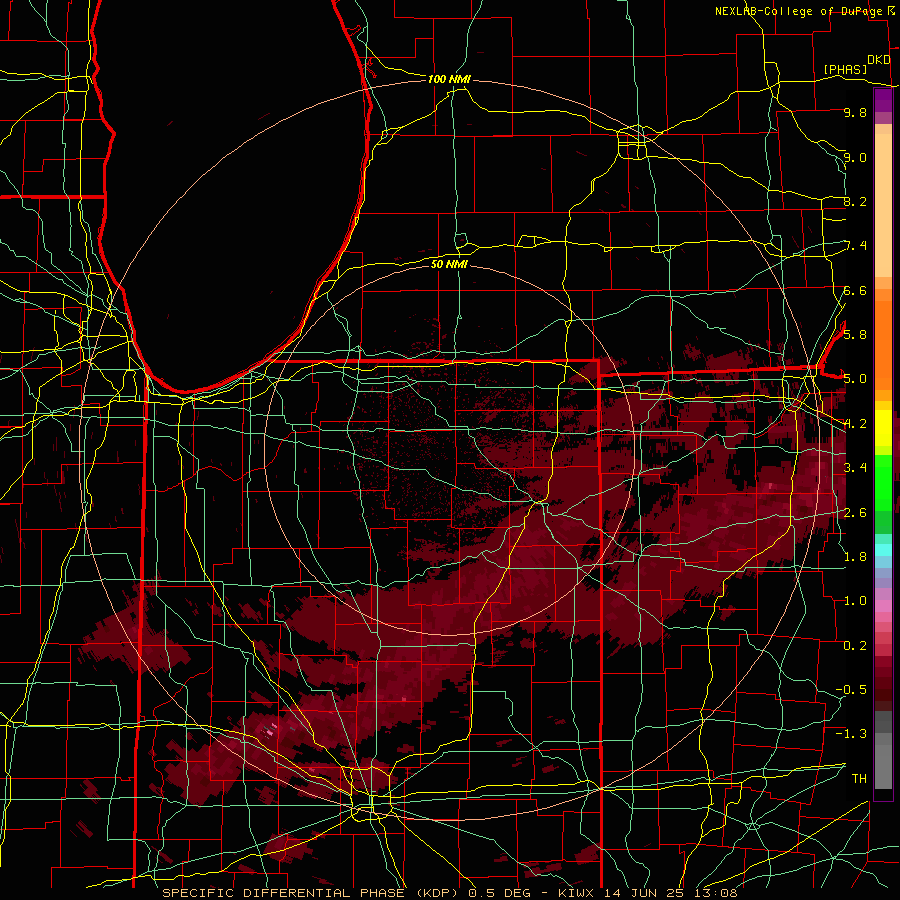This screenshot has width=900, height=900.
Task: Click the 8.2 scale value
Action: 855,201
